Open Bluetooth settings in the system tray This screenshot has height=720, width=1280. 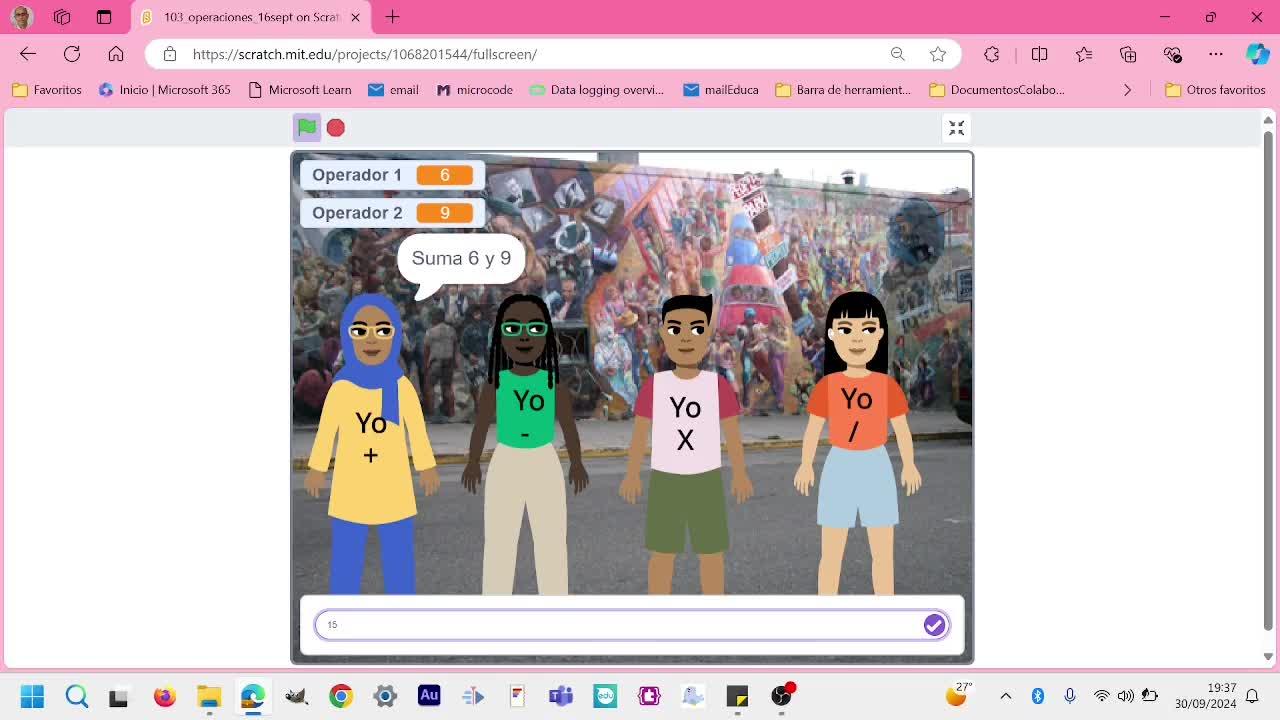click(x=1038, y=696)
